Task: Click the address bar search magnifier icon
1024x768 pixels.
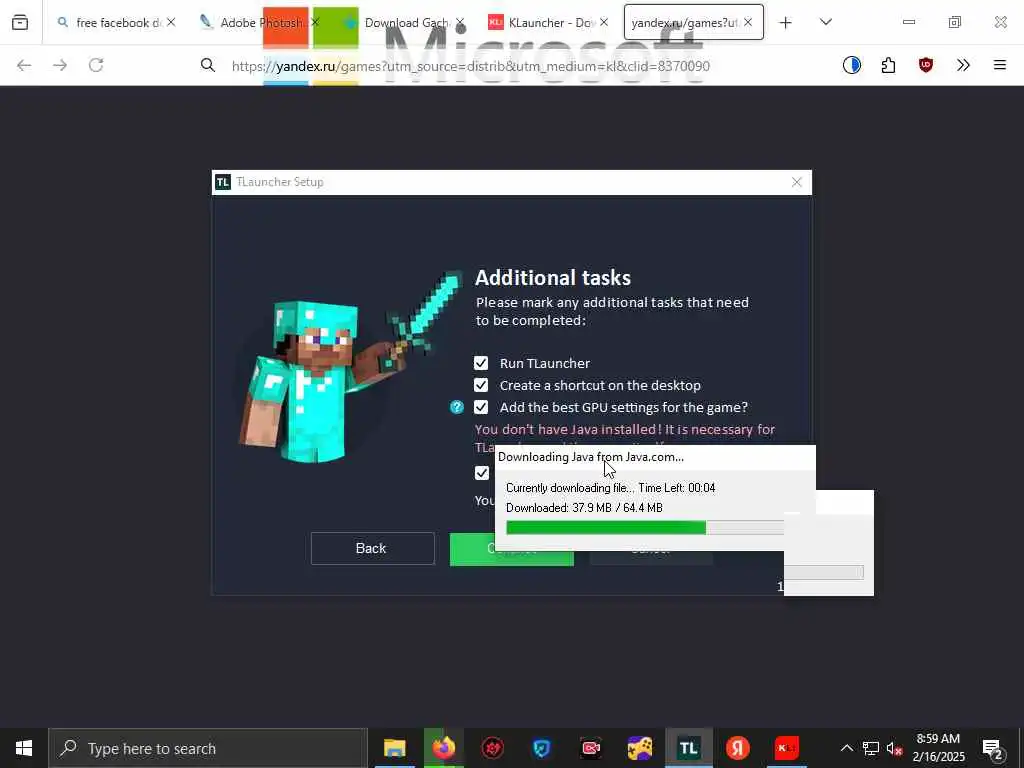Action: tap(208, 65)
